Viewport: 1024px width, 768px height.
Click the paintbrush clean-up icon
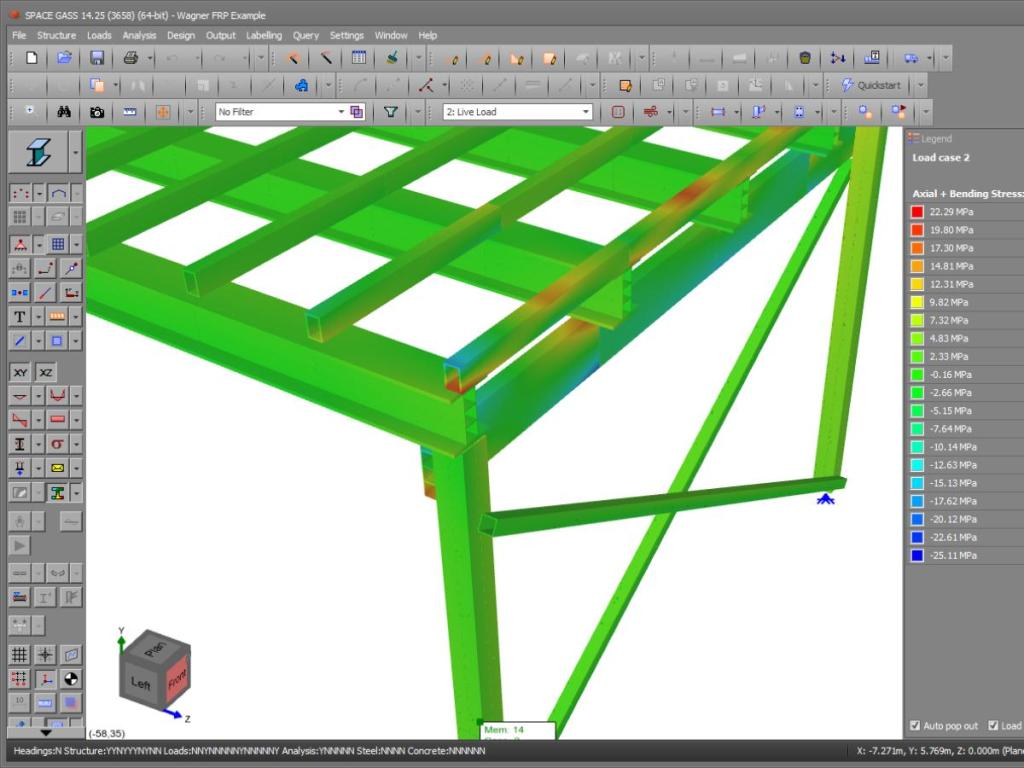pyautogui.click(x=392, y=58)
